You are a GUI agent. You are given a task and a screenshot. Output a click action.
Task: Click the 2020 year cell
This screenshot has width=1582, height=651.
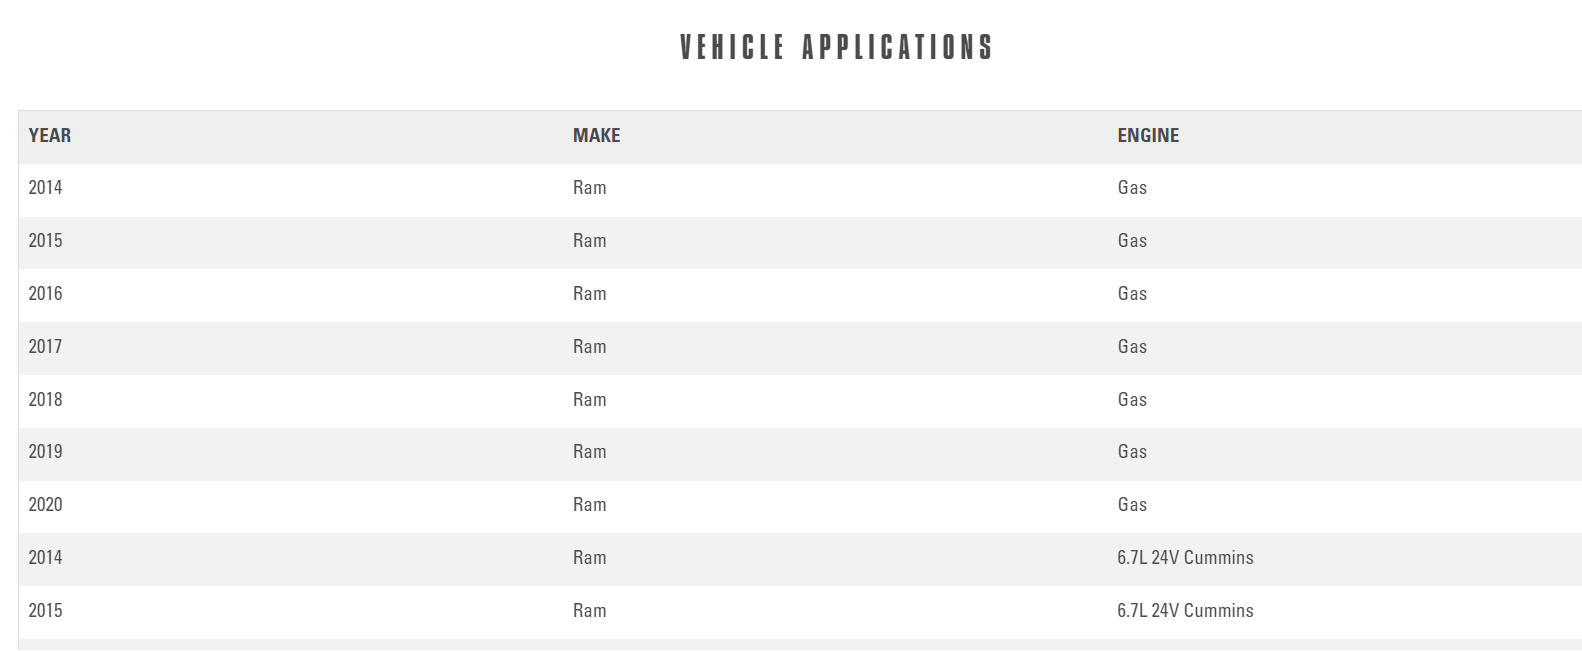click(45, 505)
